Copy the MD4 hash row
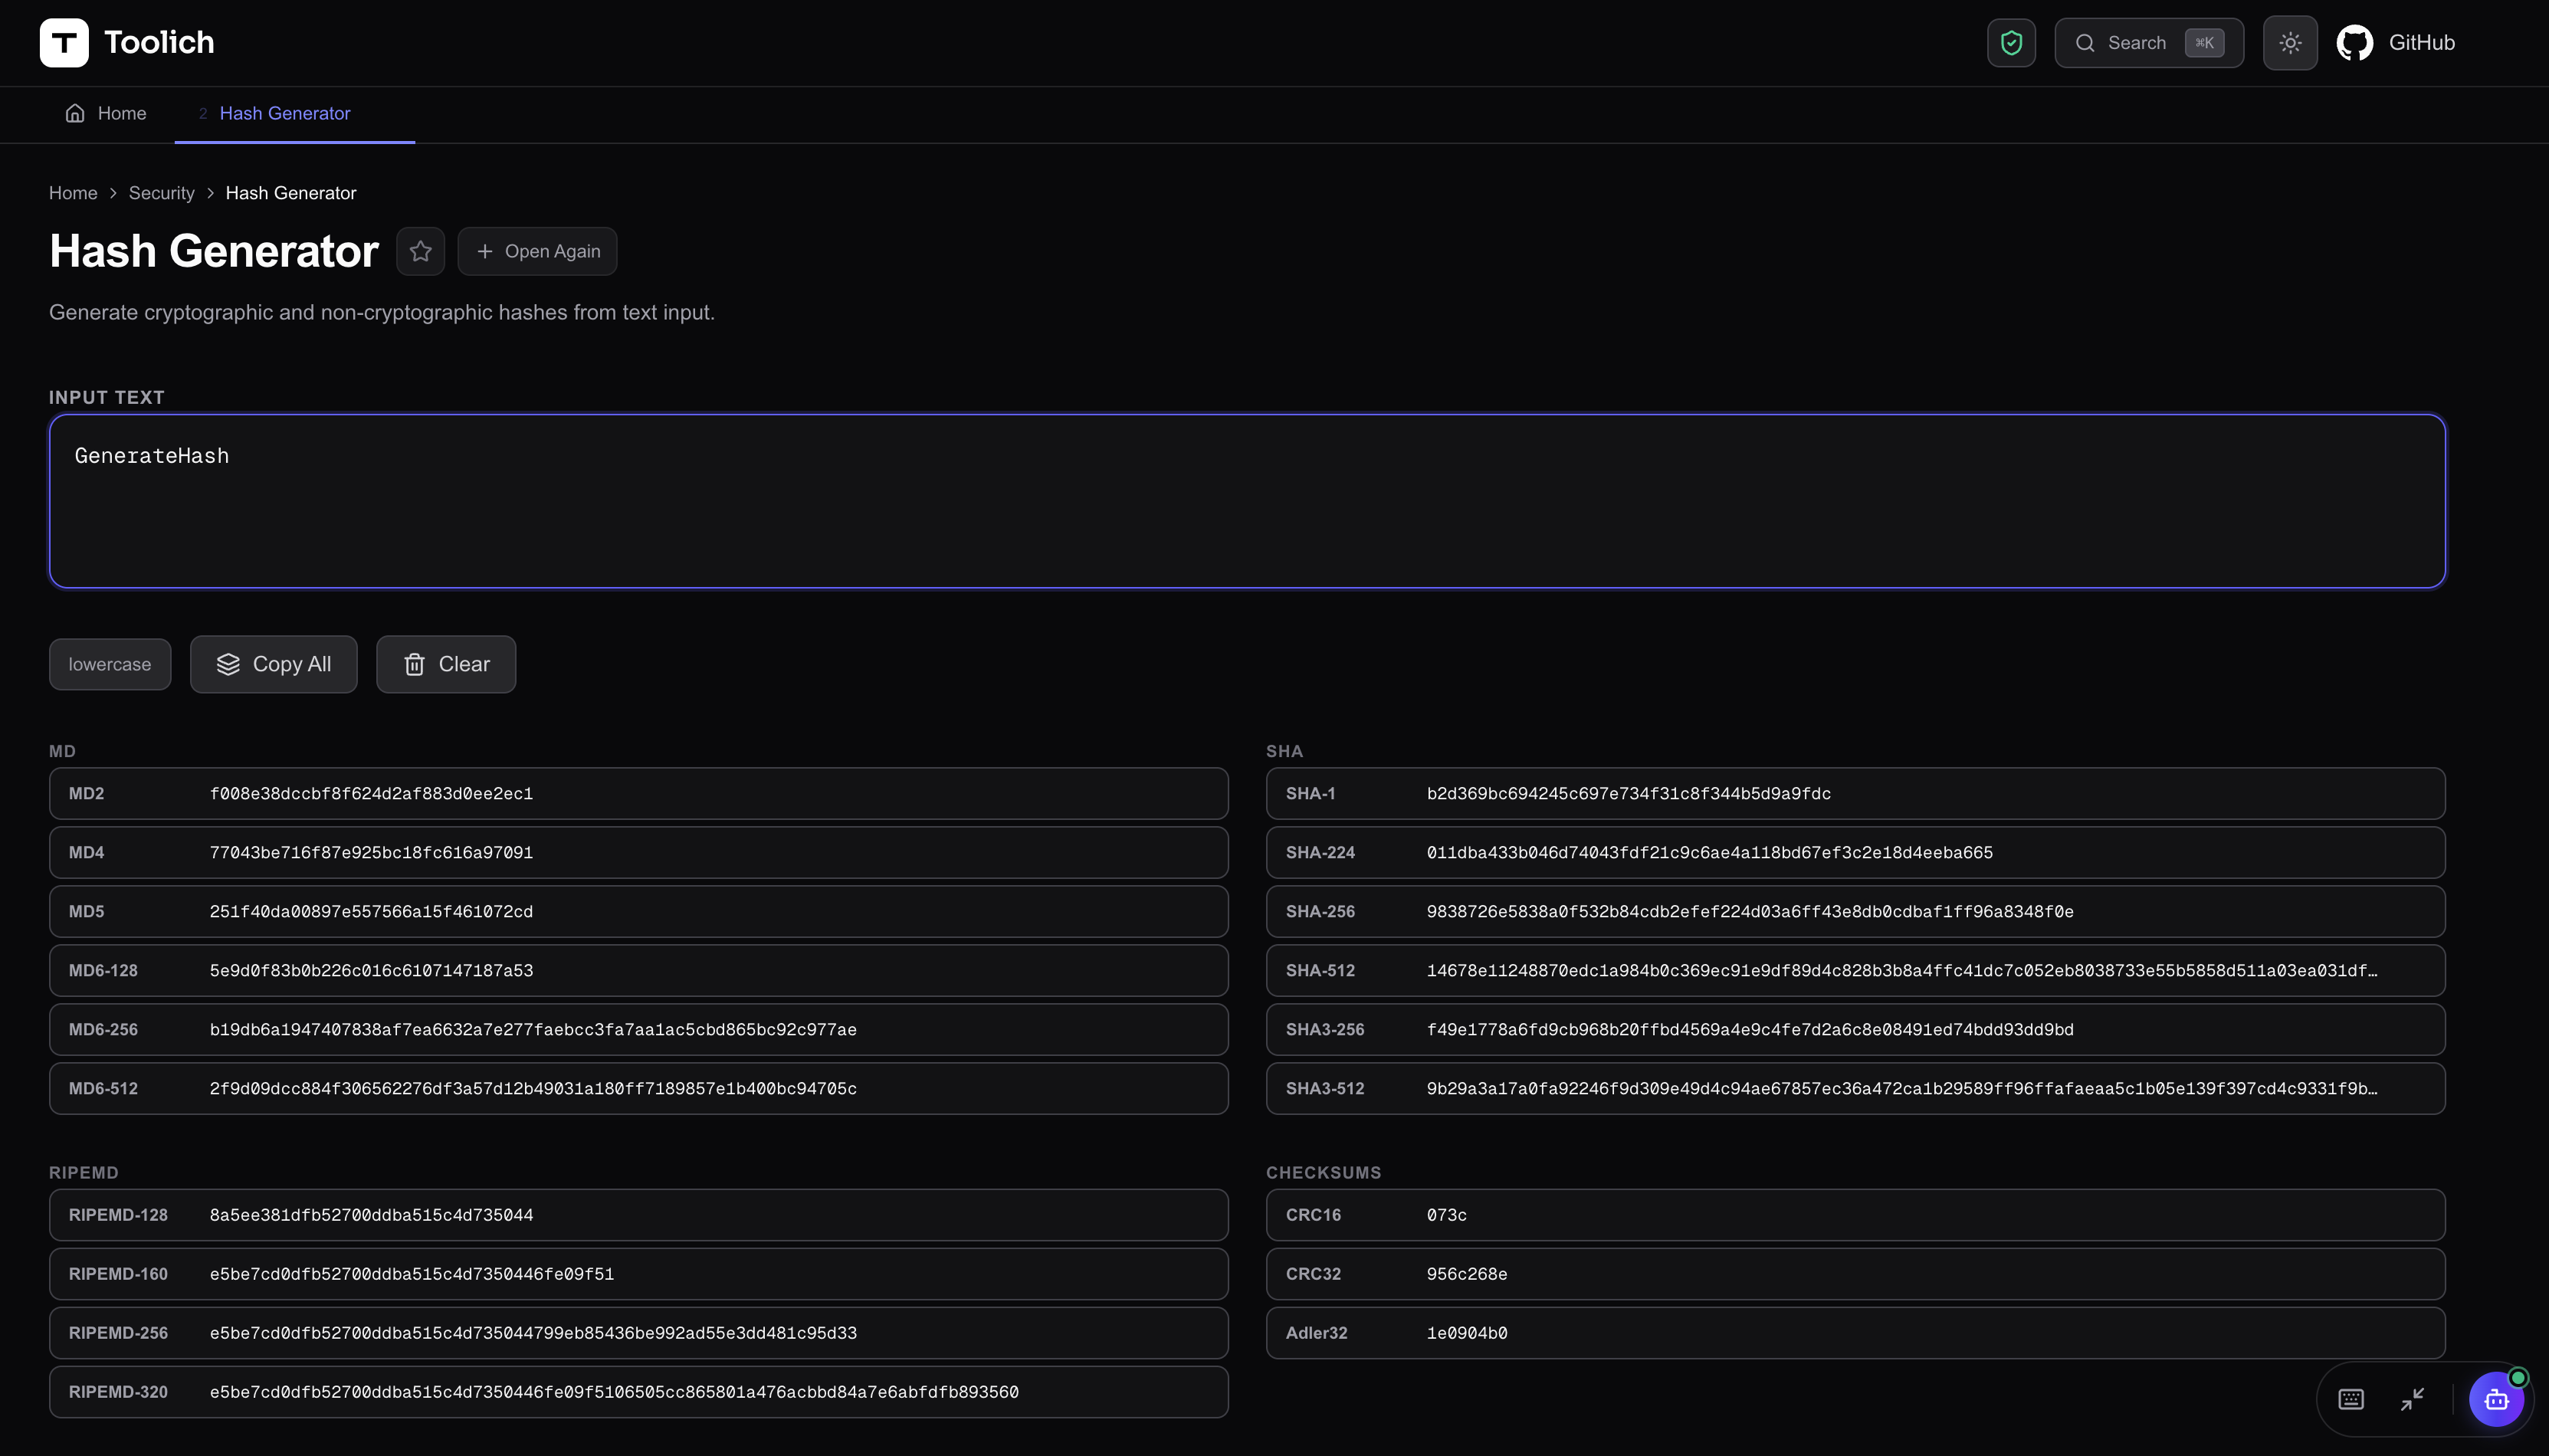Screen dimensions: 2549x1456 point(638,852)
